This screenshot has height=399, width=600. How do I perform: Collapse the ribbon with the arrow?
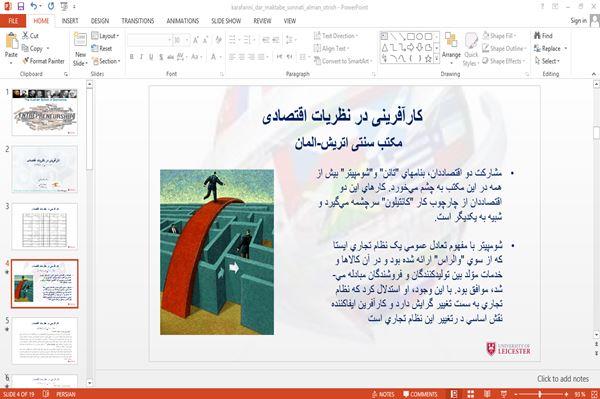tap(594, 74)
